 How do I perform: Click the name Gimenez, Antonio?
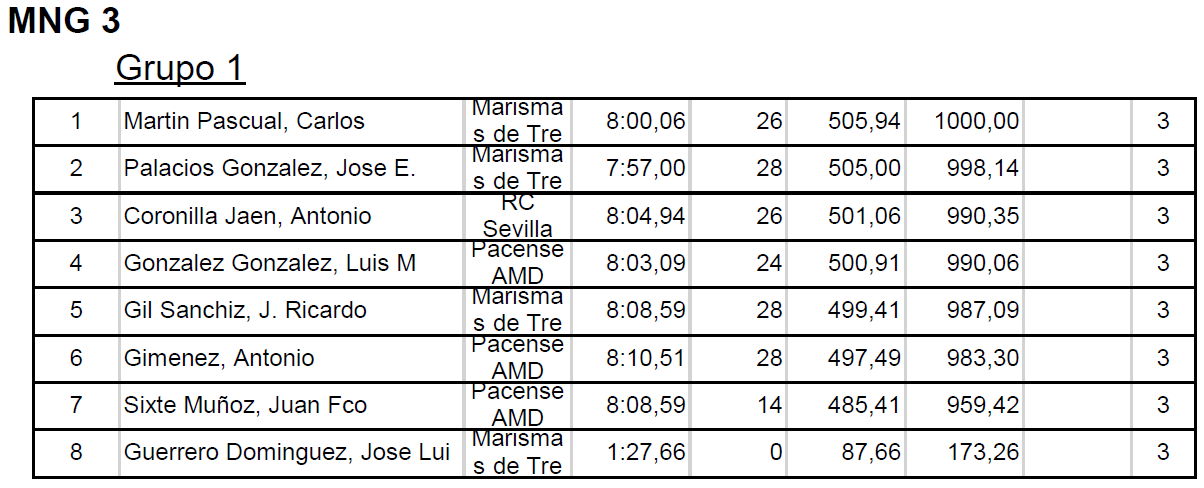pyautogui.click(x=219, y=358)
